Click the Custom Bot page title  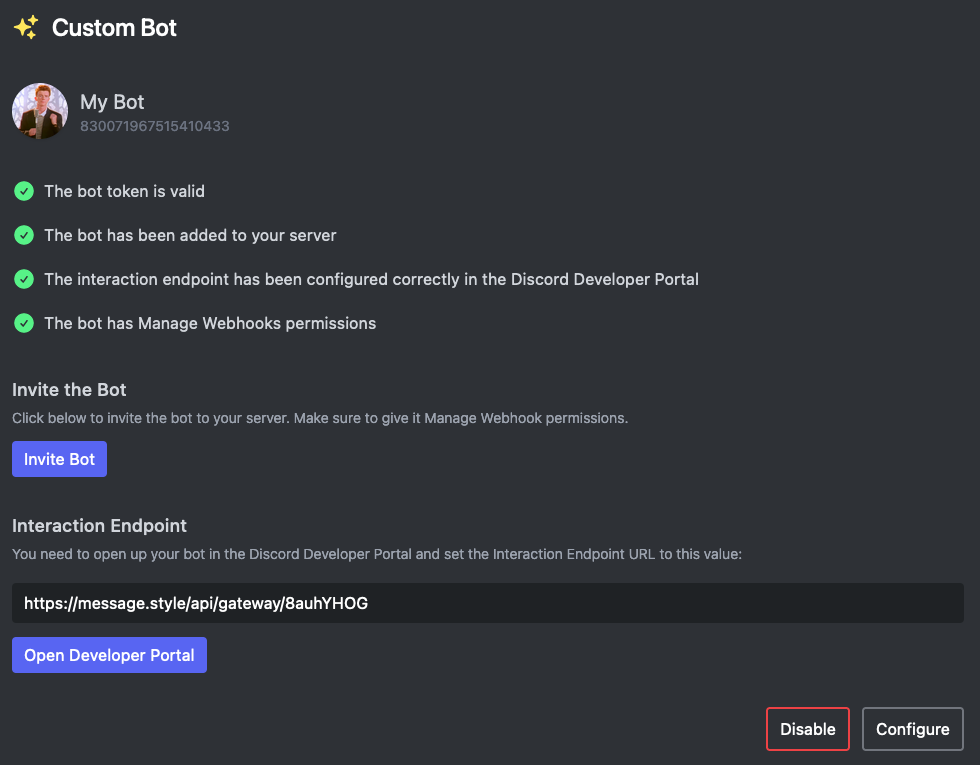pos(113,27)
